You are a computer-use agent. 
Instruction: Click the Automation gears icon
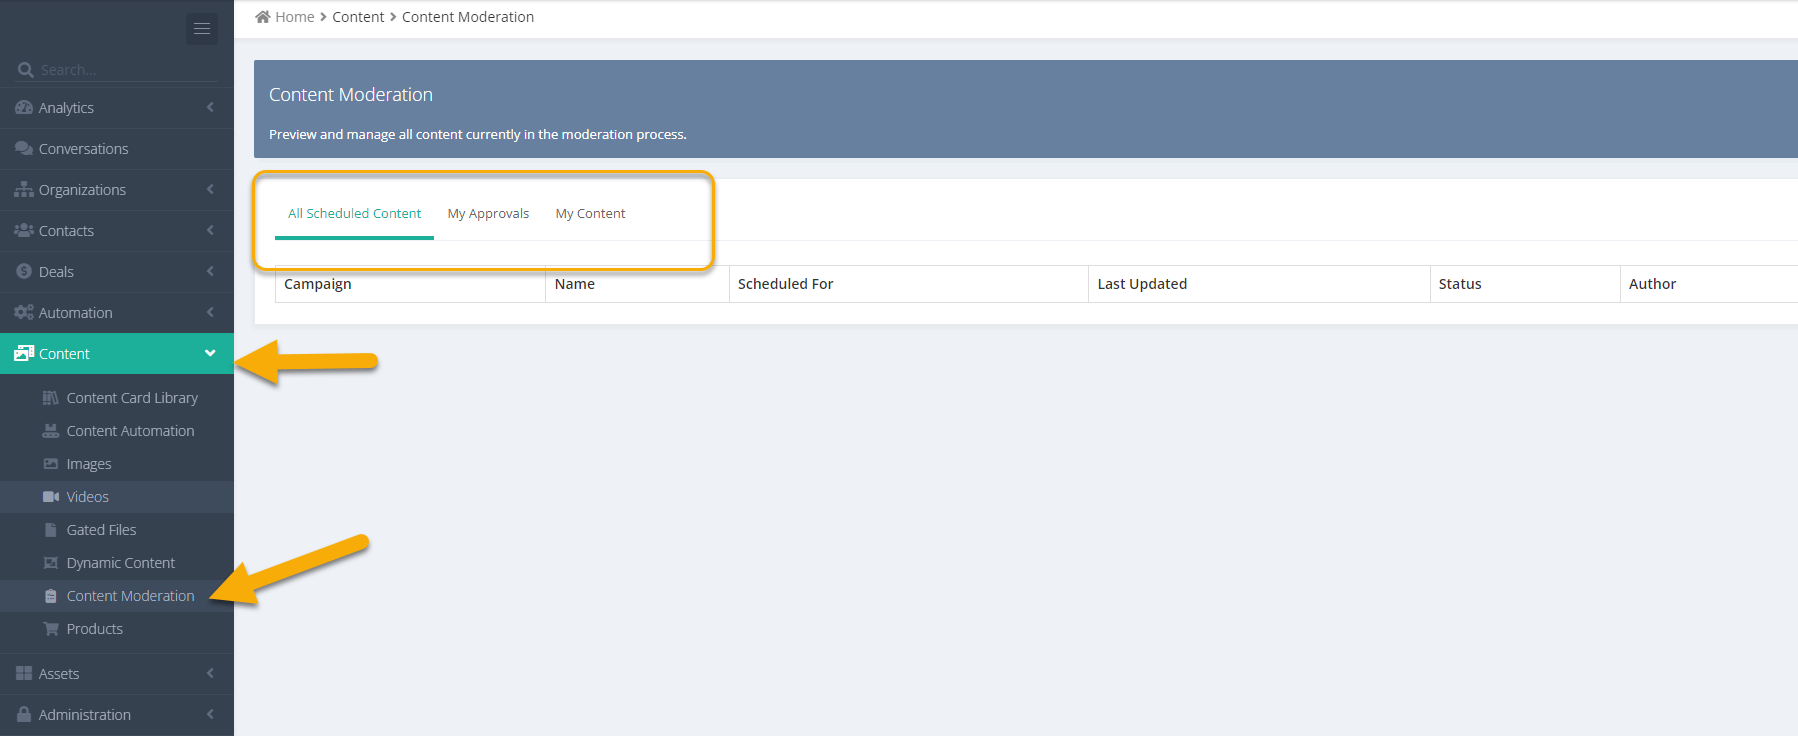(x=24, y=312)
